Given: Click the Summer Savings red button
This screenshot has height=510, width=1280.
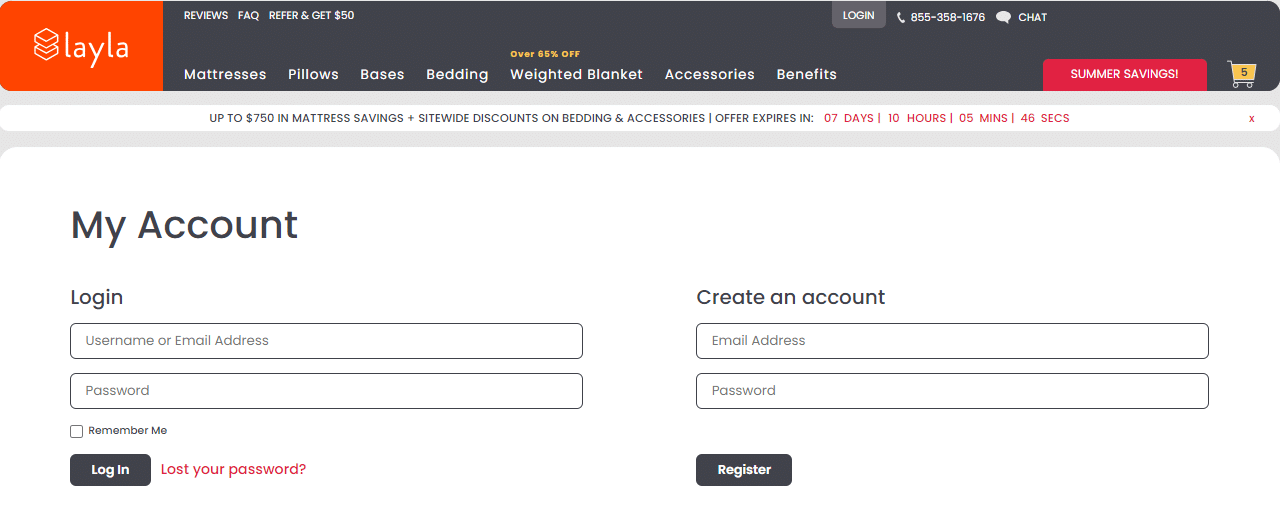Looking at the screenshot, I should [1124, 74].
